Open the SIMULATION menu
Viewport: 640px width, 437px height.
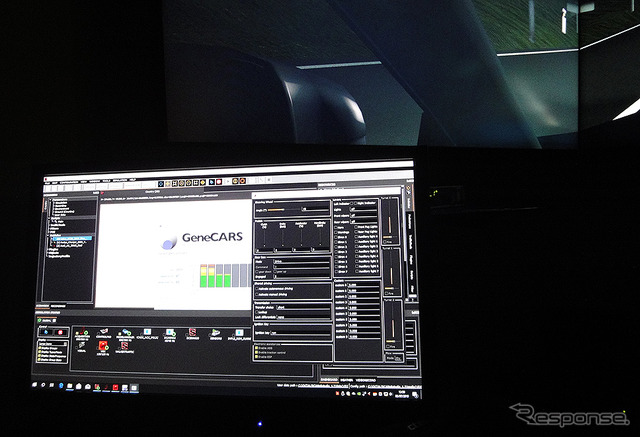120,180
